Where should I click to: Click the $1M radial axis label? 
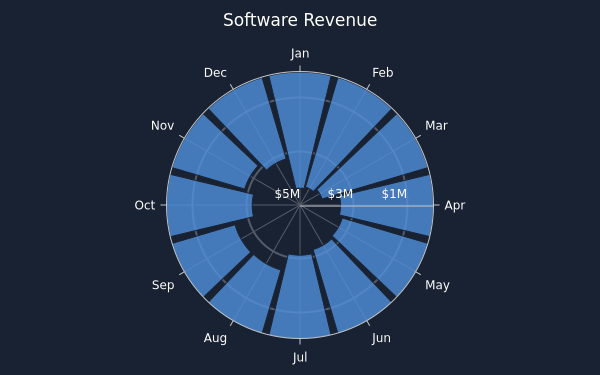pyautogui.click(x=394, y=194)
